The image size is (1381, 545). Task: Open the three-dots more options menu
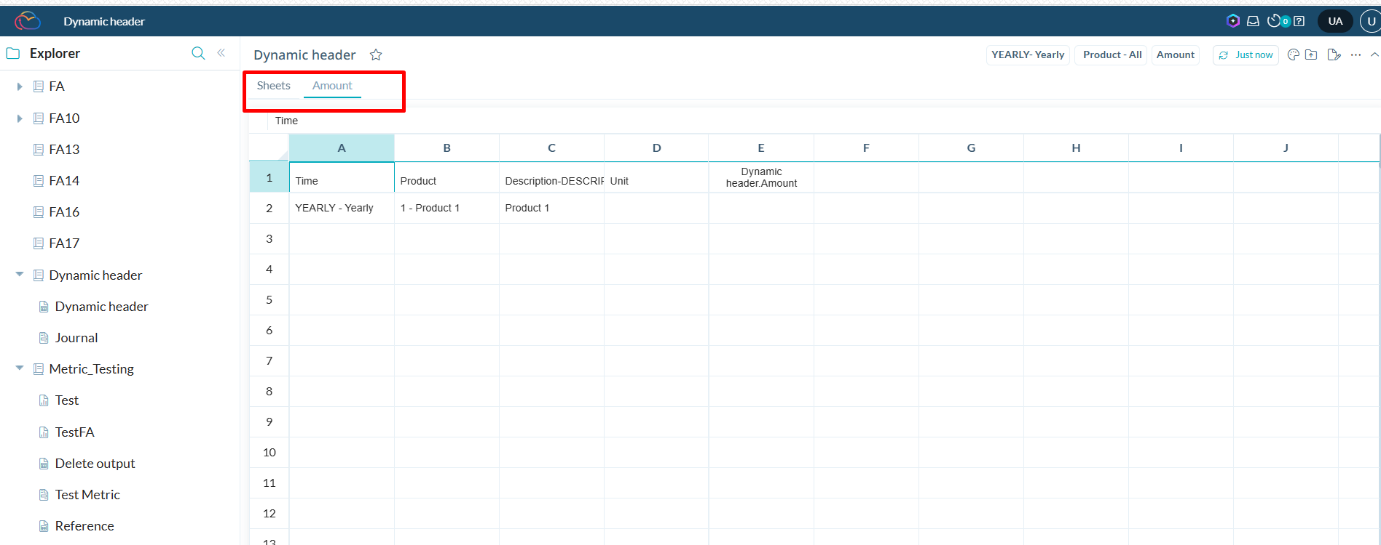point(1356,55)
